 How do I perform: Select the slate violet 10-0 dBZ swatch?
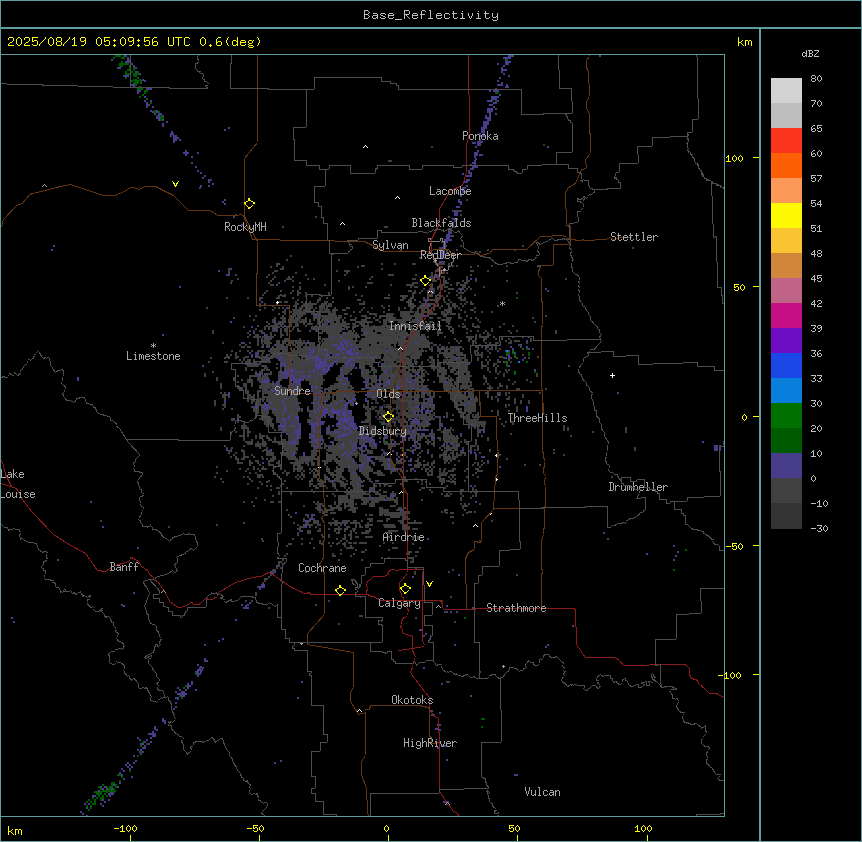(786, 466)
